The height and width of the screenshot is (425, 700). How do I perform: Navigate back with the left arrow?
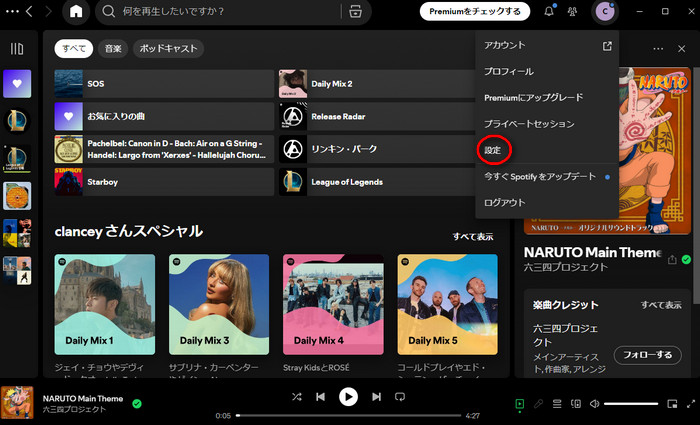point(29,11)
